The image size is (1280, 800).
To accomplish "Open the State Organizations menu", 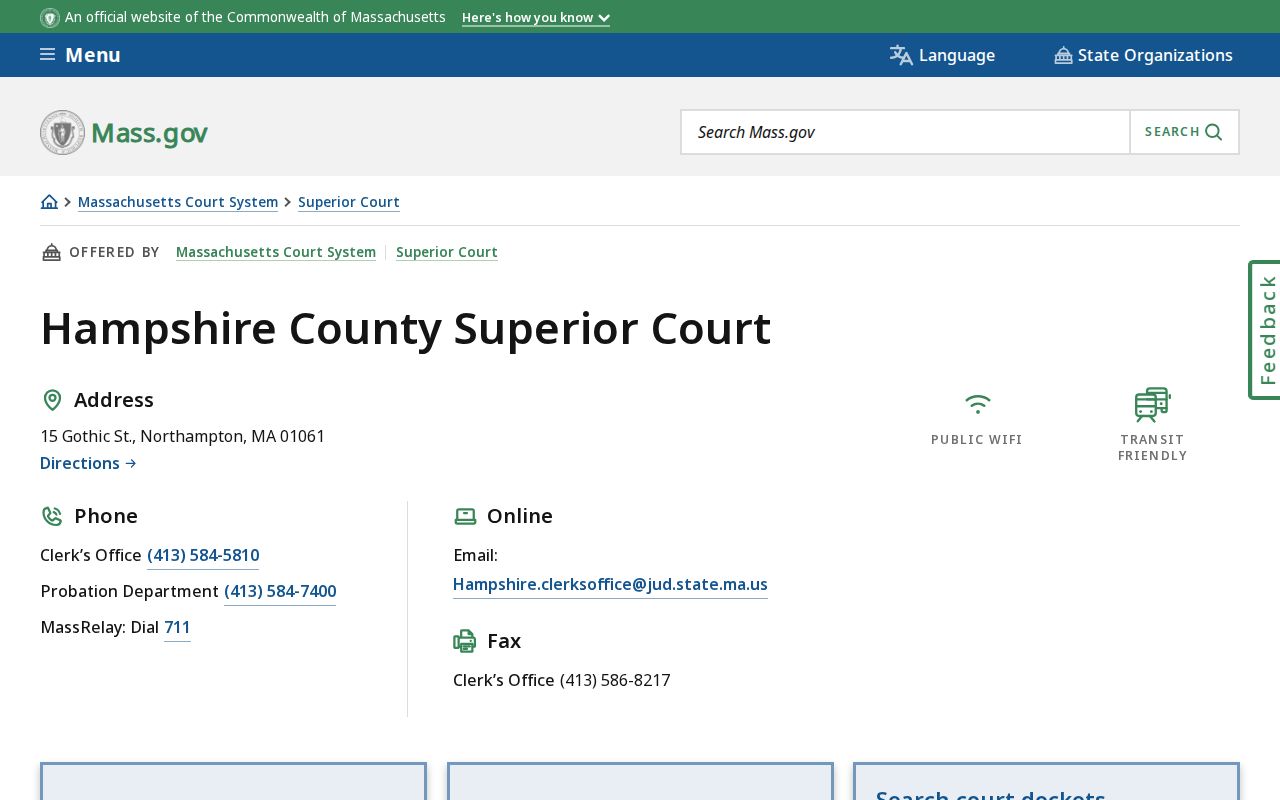I will (1143, 55).
